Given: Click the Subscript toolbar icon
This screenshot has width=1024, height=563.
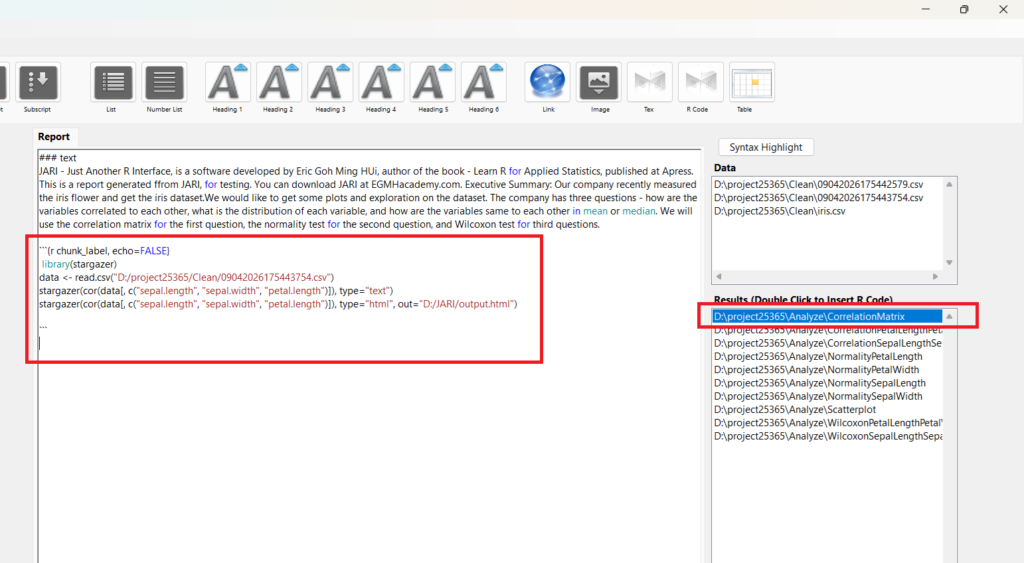Looking at the screenshot, I should [x=38, y=82].
